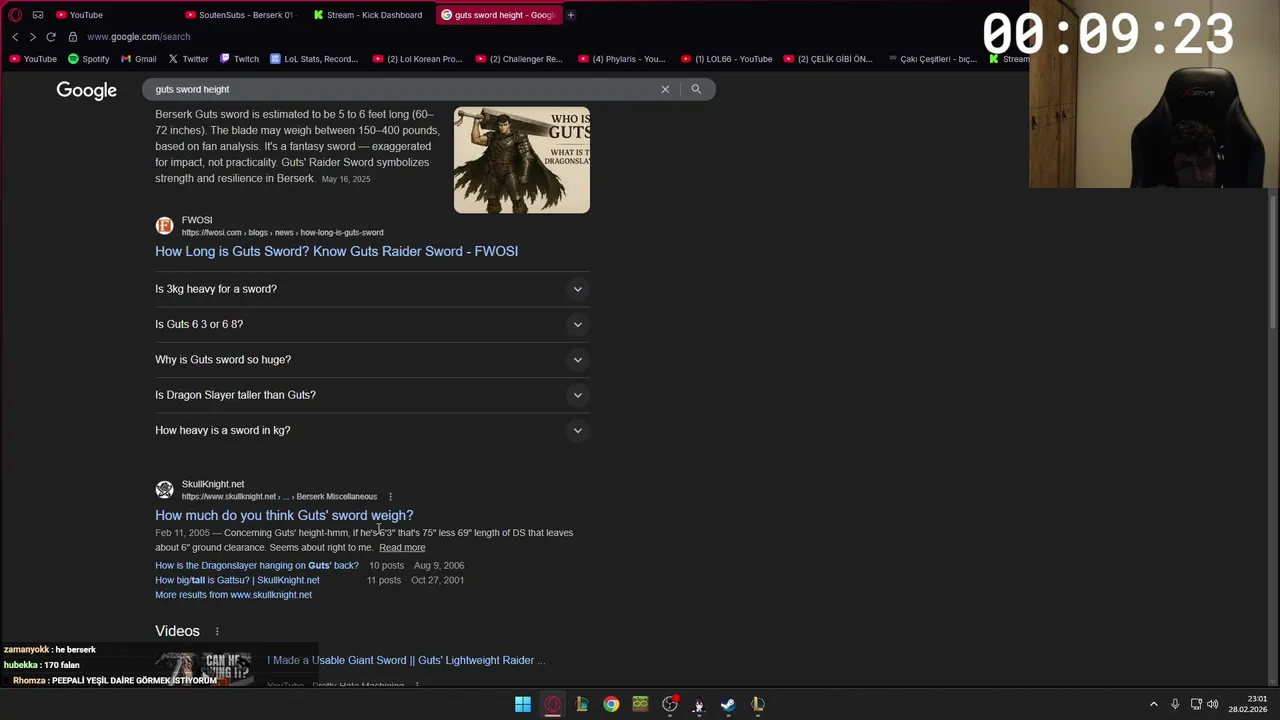Open the Twitter bookmark
Screen dimensions: 1280x720
(x=188, y=59)
